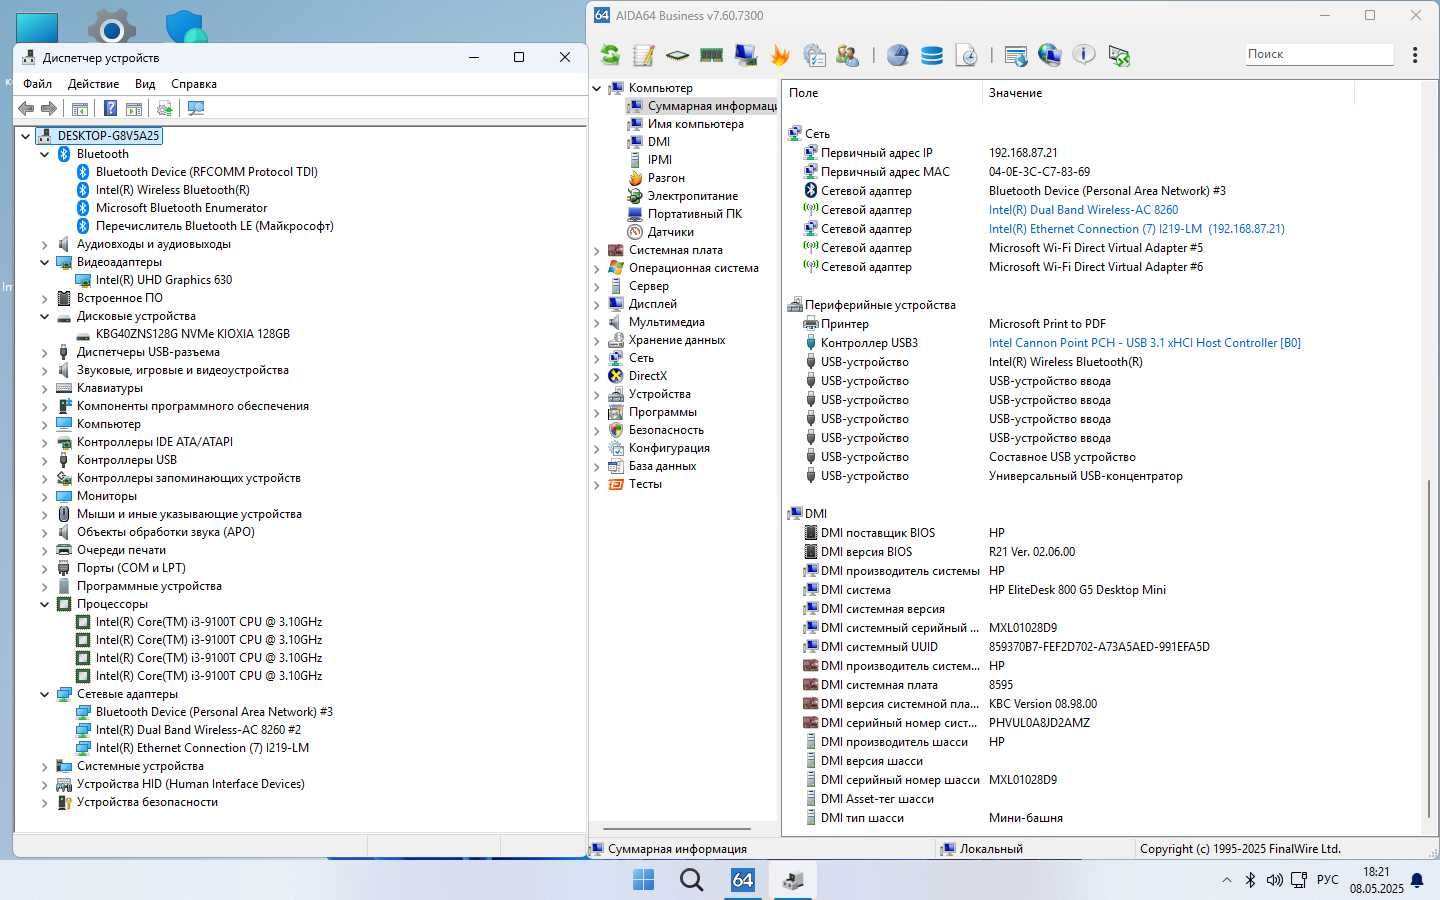Click the blue info bubble icon in AIDA64 toolbar
1440x900 pixels.
(1084, 55)
